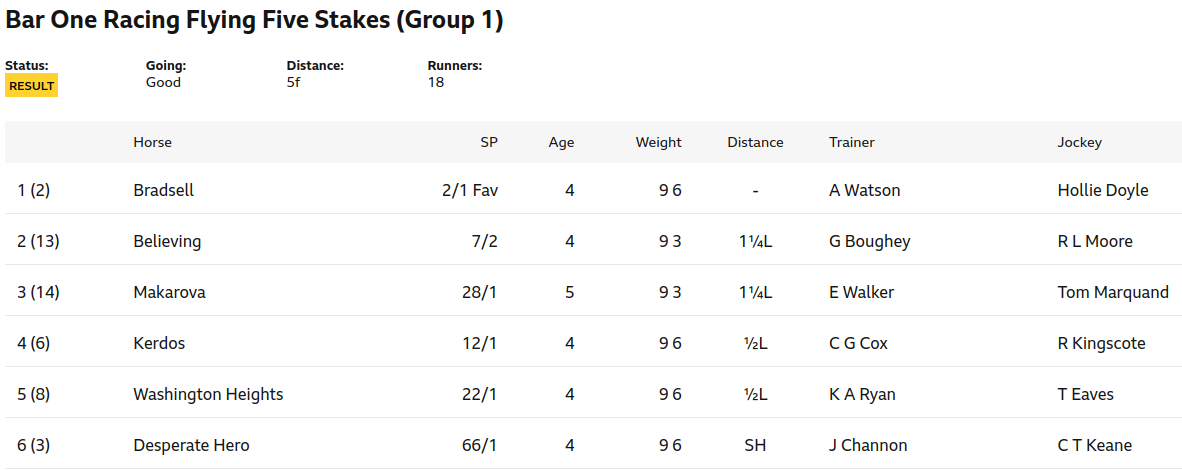1182x470 pixels.
Task: Click the Age column header
Action: 562,142
